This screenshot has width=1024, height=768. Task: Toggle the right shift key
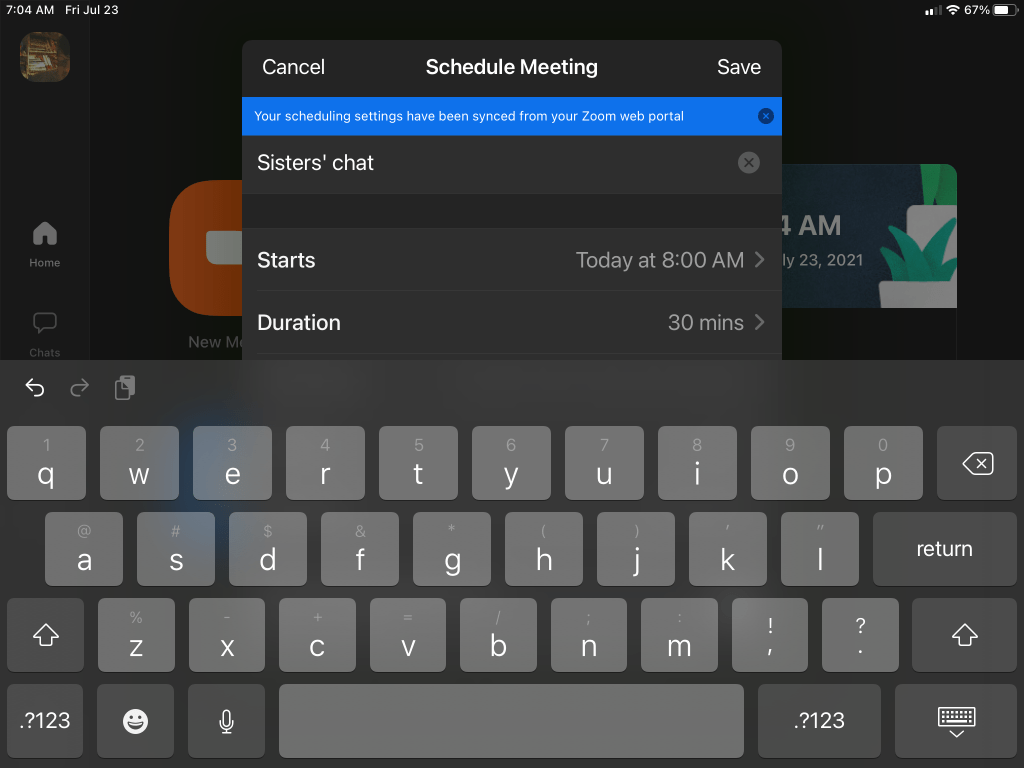click(x=965, y=635)
